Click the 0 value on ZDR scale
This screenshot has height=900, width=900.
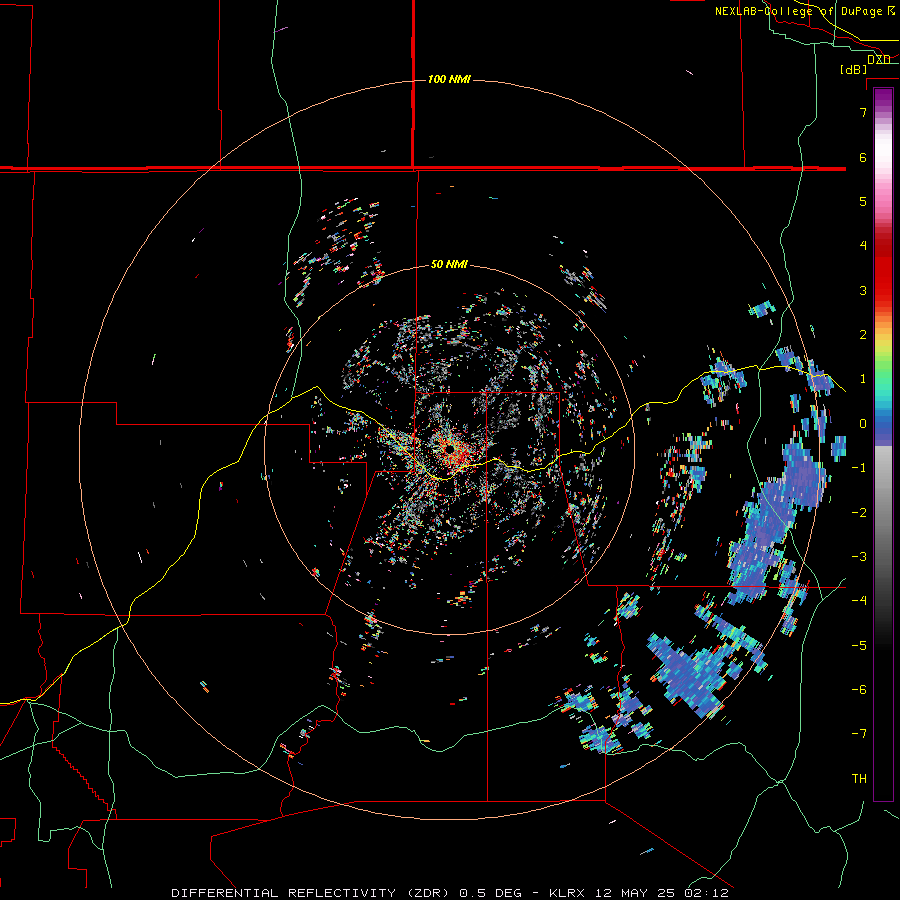coord(863,424)
